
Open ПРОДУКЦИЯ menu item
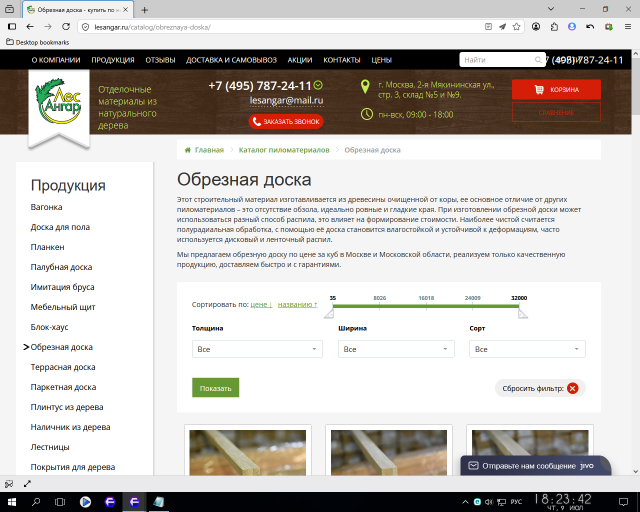coord(113,60)
